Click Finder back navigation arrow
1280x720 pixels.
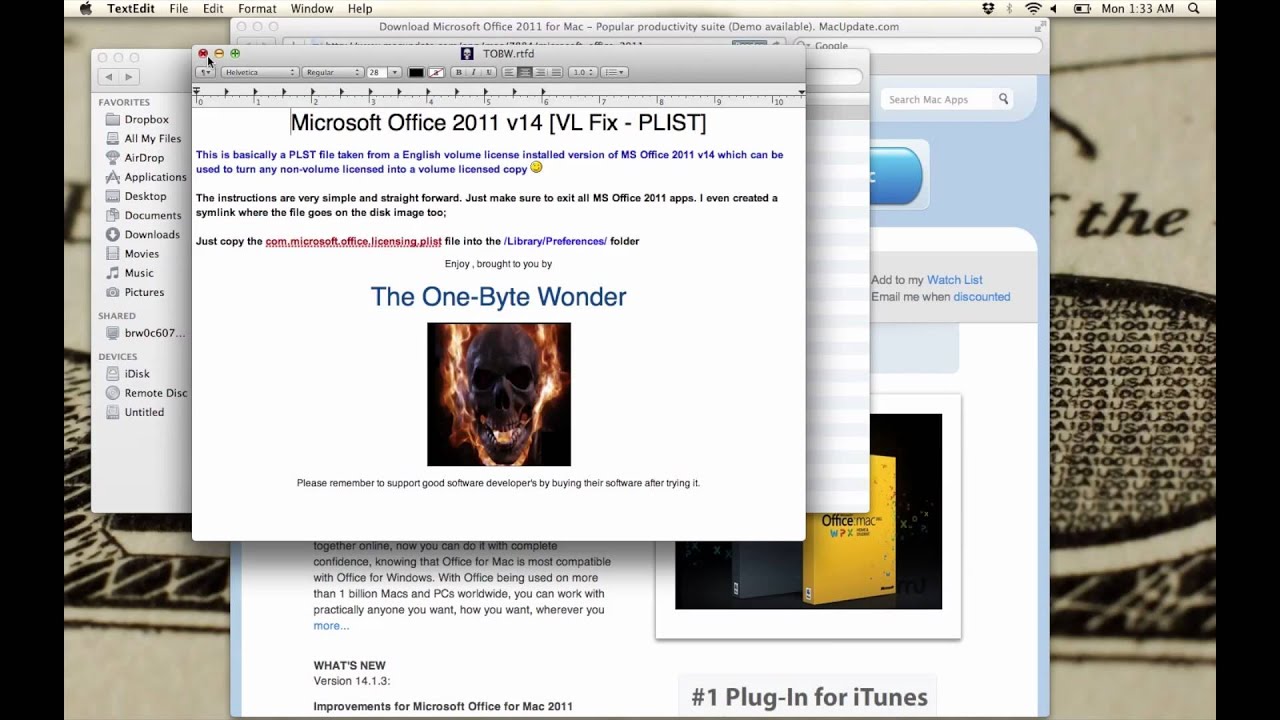109,77
